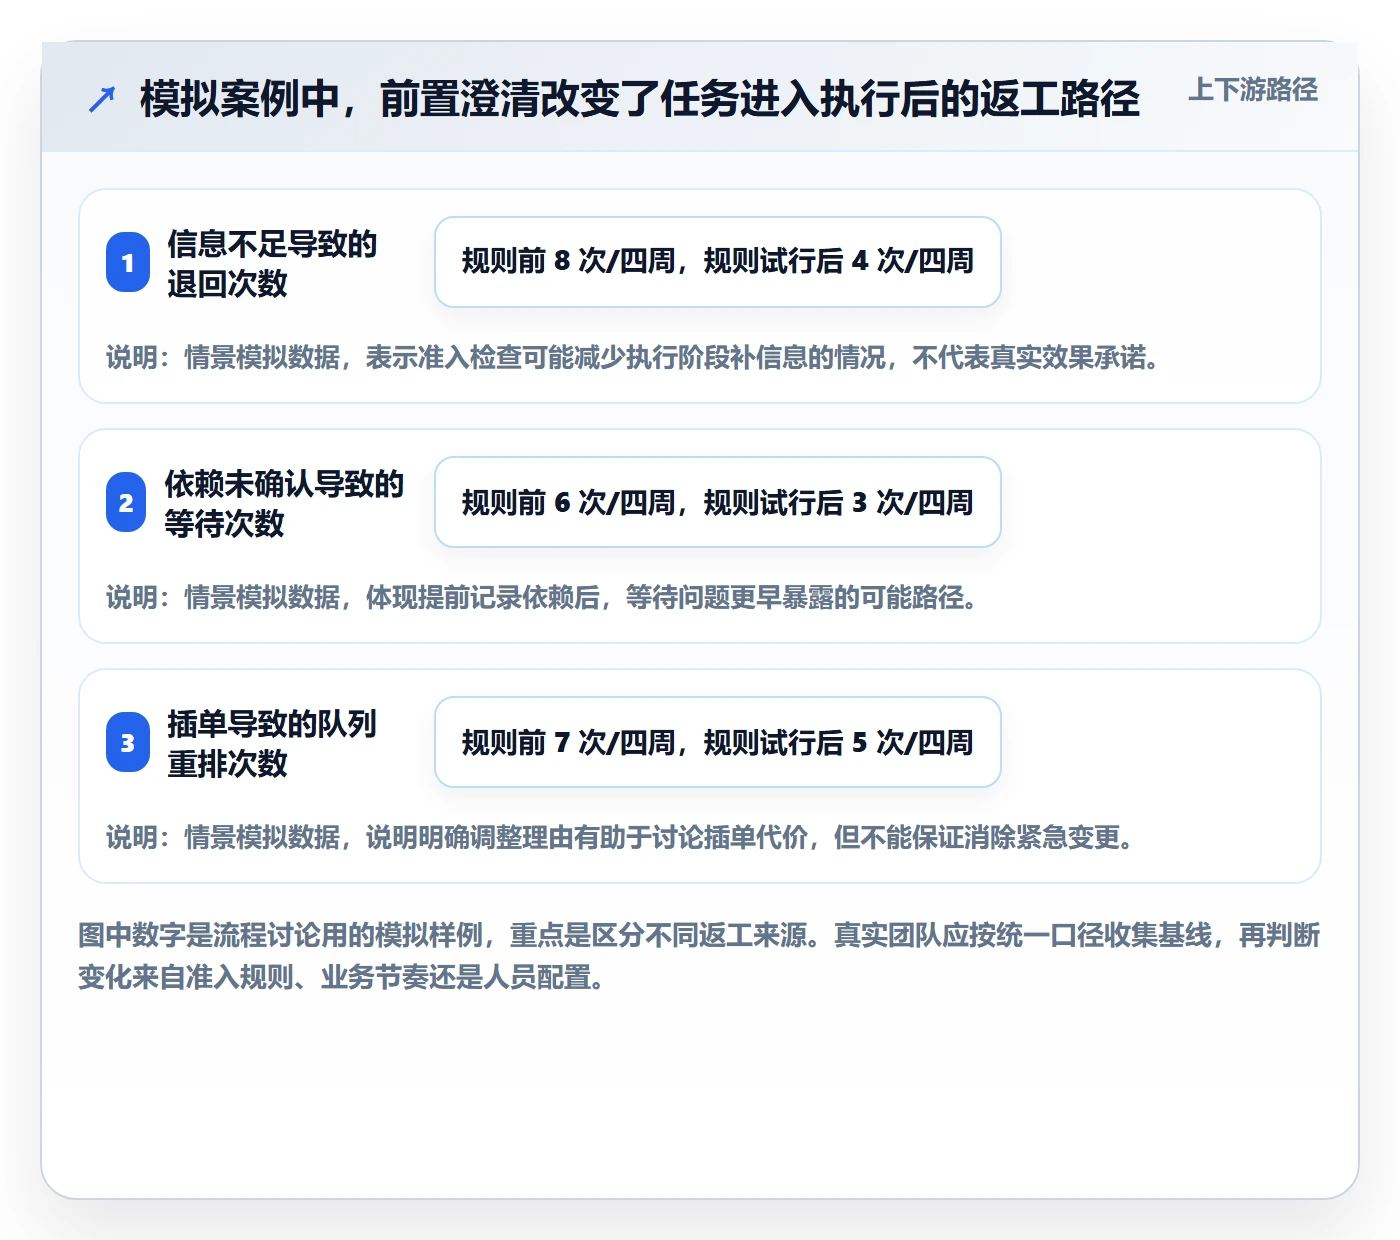Click the blue number 1 badge
The height and width of the screenshot is (1240, 1400).
pyautogui.click(x=128, y=262)
